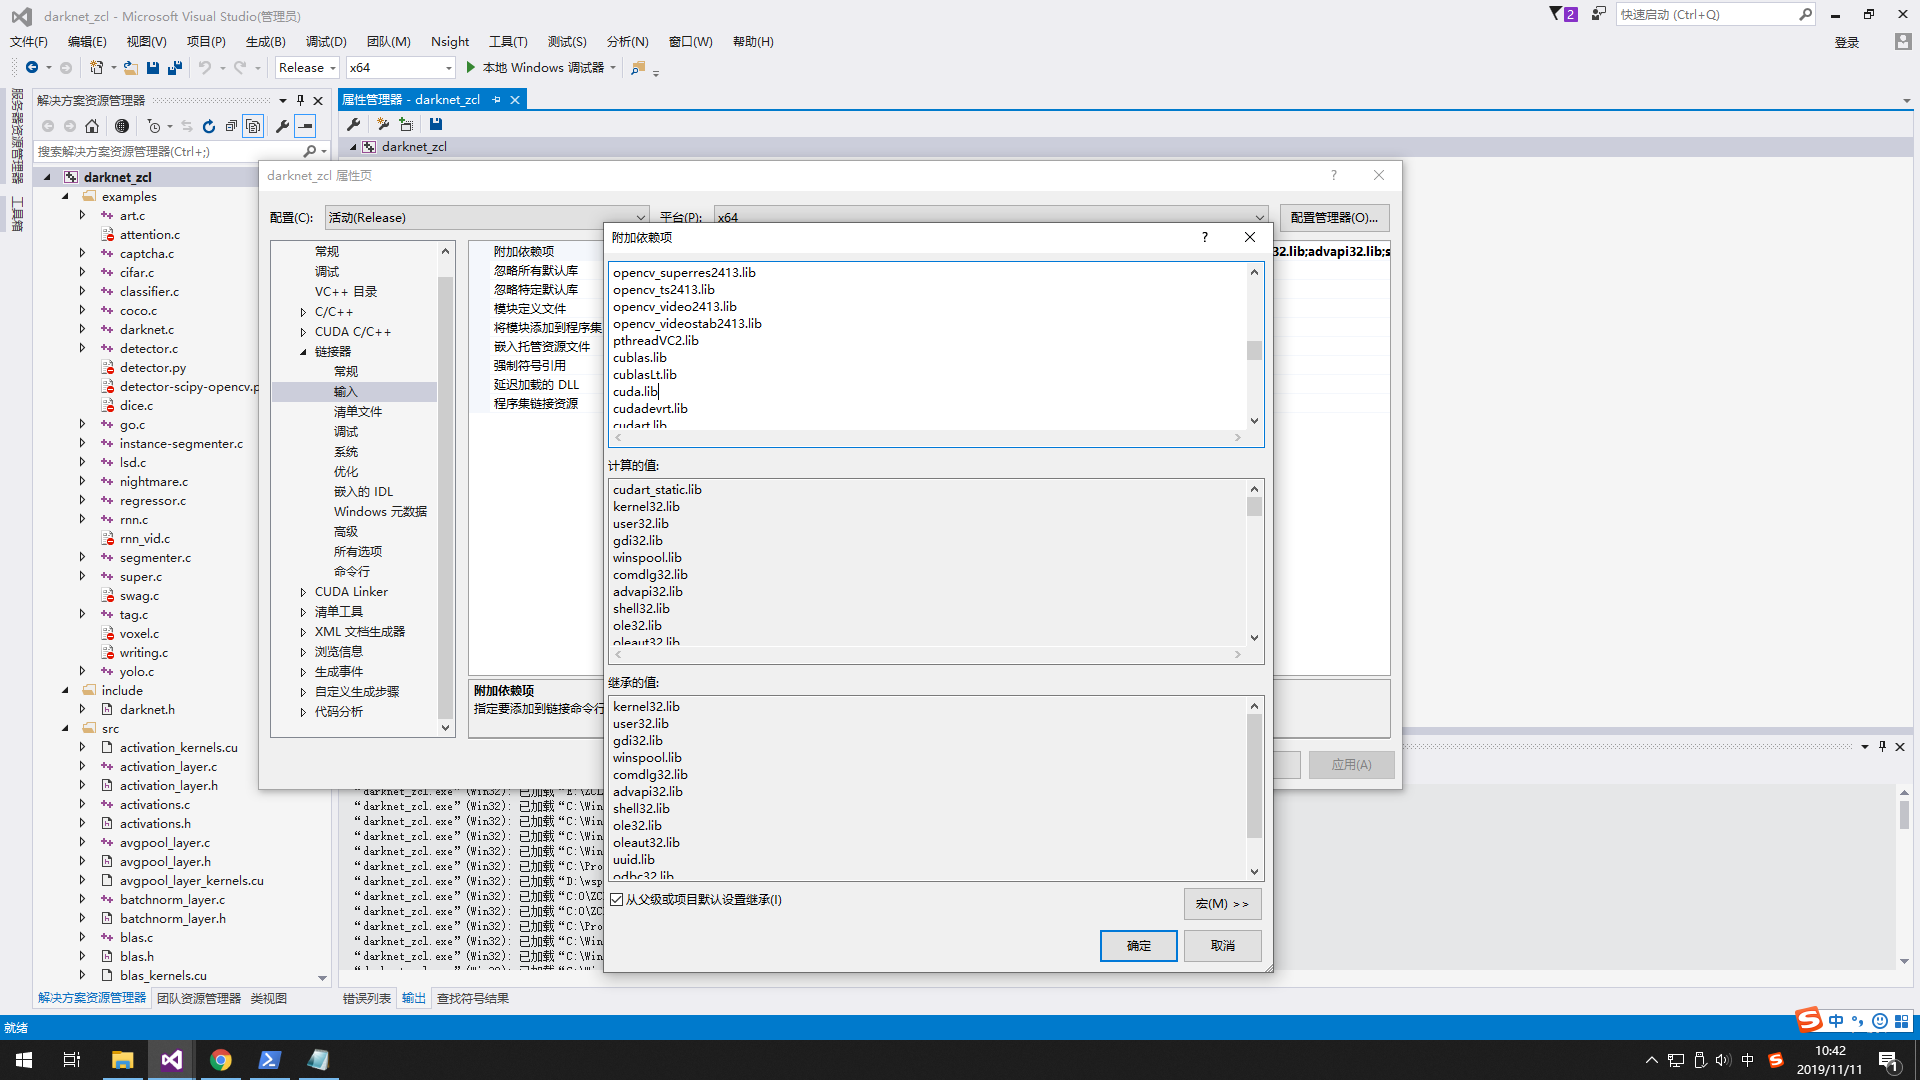This screenshot has height=1080, width=1920.
Task: Expand CUDA Linker node in property tree
Action: 303,592
